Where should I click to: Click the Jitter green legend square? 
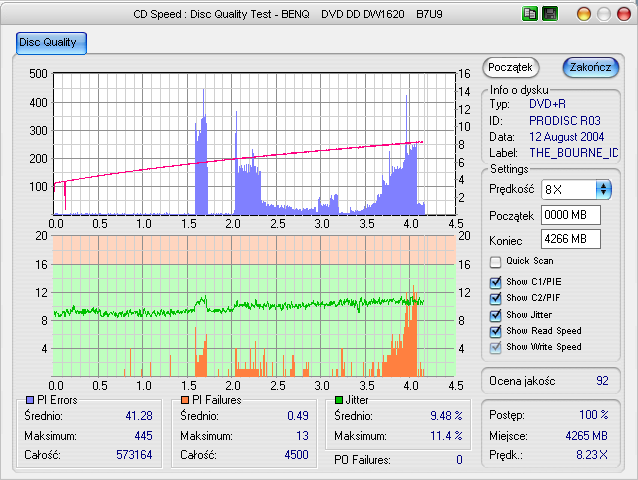(x=339, y=400)
